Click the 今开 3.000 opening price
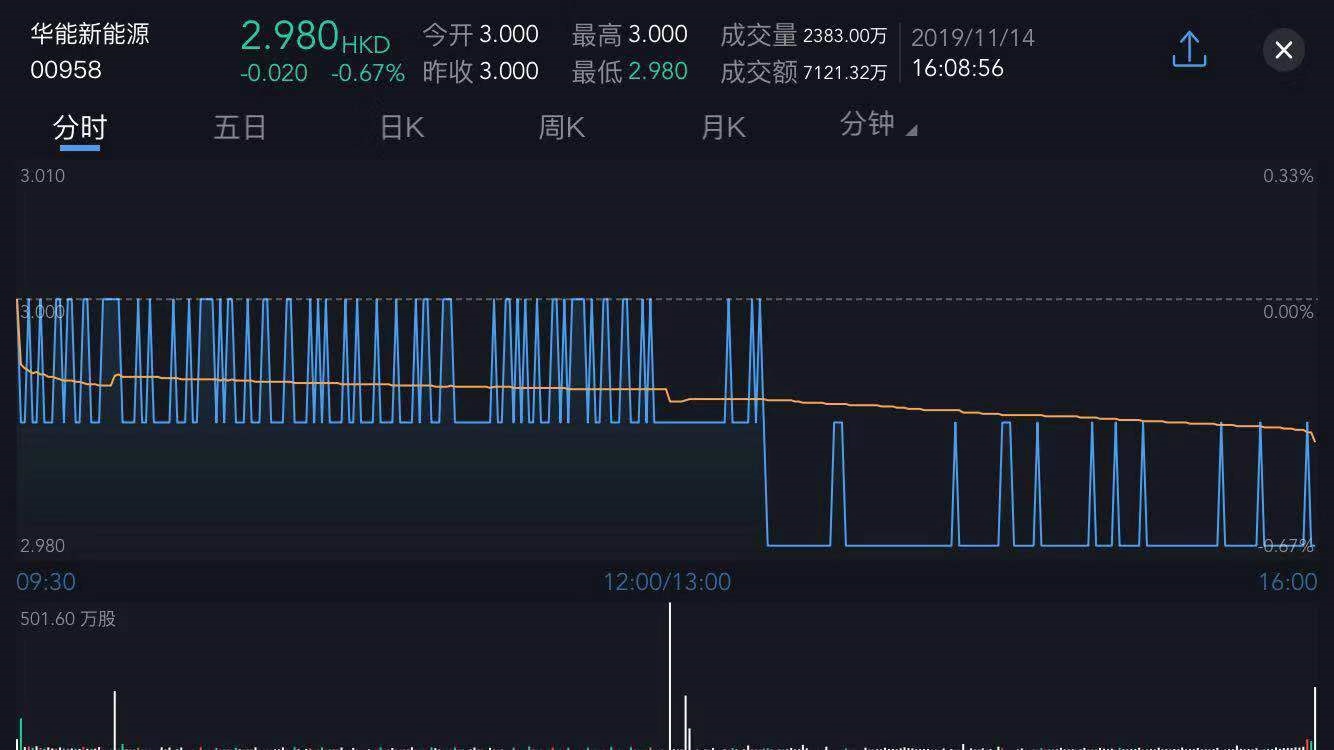 [481, 34]
